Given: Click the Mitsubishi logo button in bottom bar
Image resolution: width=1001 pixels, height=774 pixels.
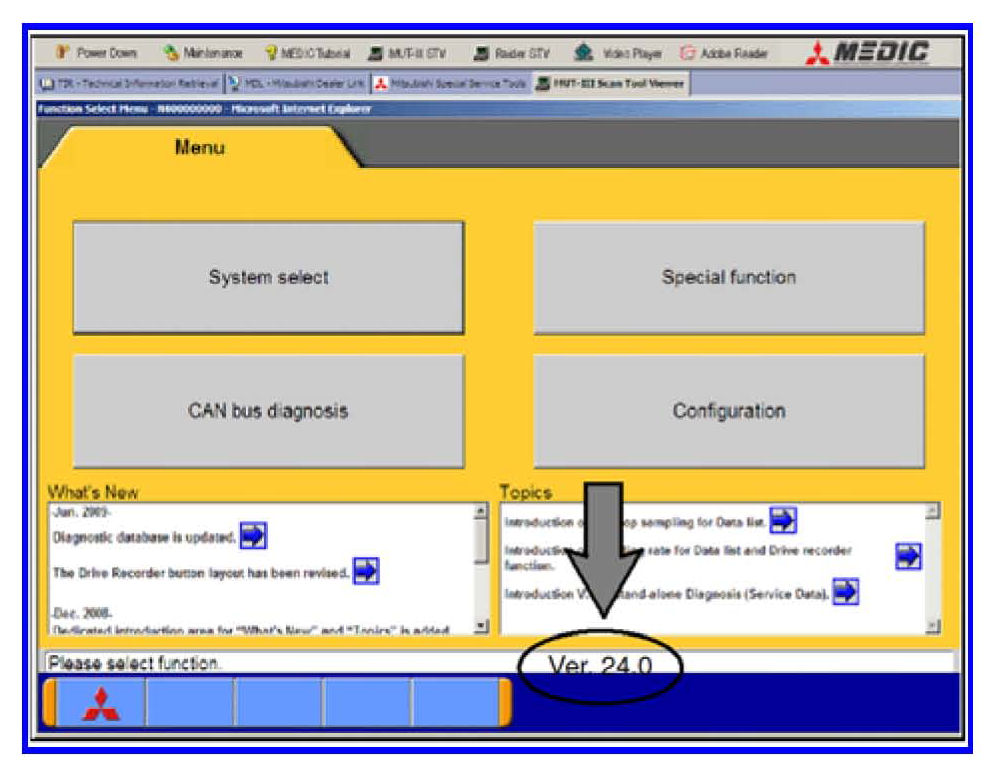Looking at the screenshot, I should coord(99,702).
